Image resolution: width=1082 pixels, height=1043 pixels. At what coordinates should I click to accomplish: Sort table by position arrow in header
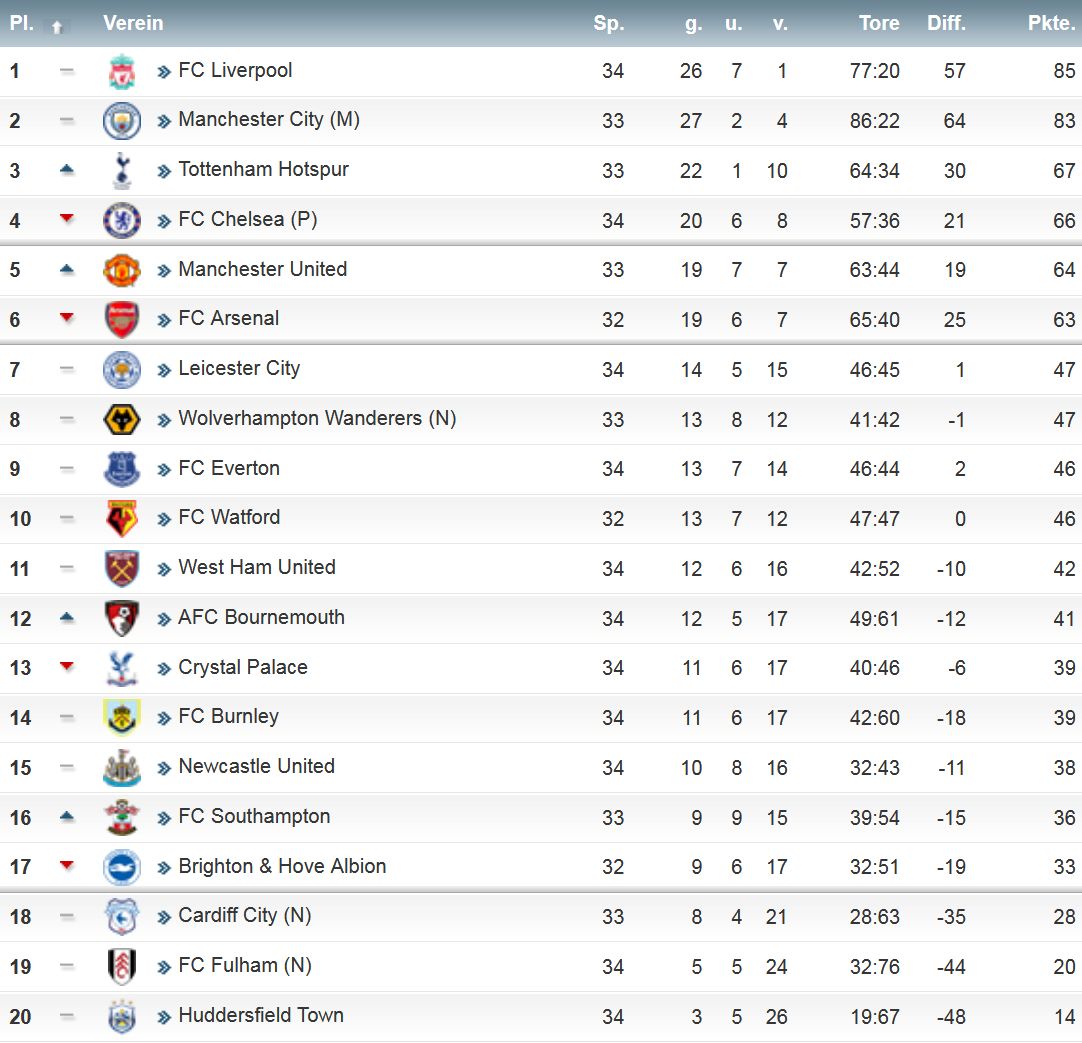[57, 27]
